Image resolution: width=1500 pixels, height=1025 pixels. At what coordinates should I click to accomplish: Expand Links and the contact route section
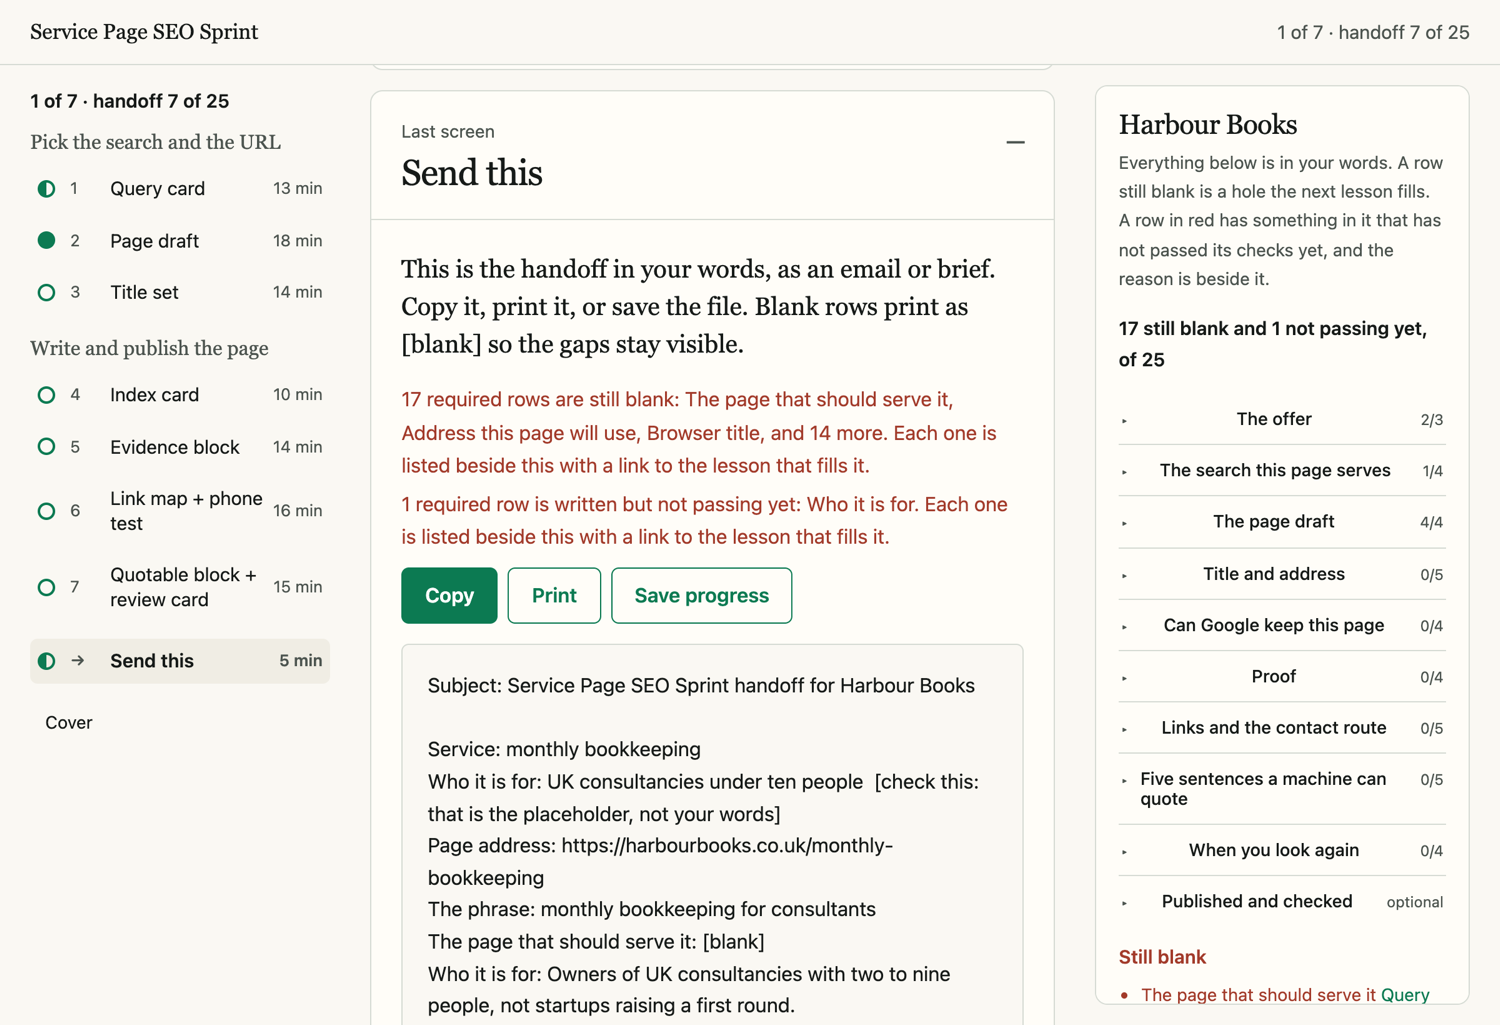point(1282,728)
